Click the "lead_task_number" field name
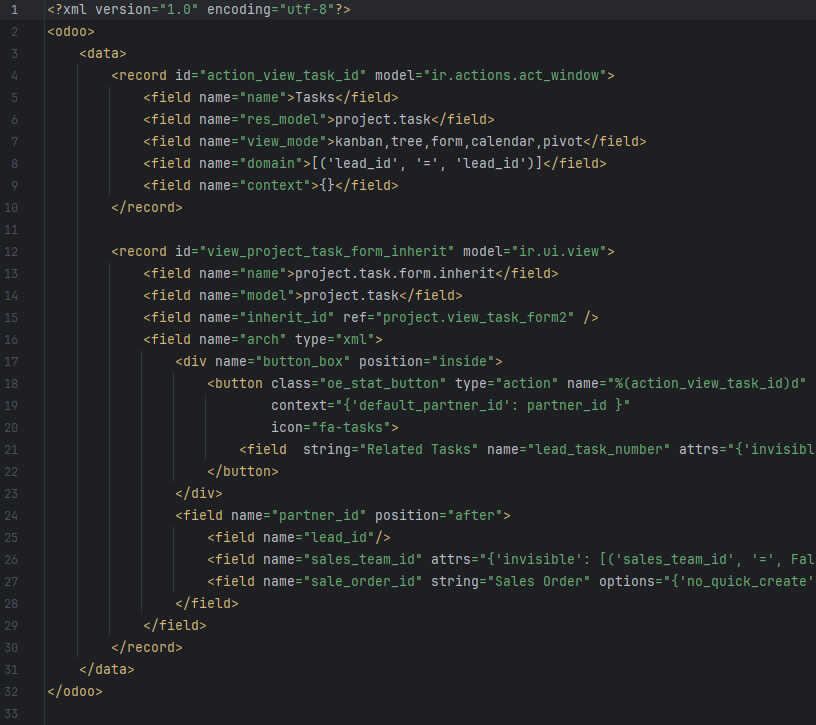Screen dimensions: 816x725 point(599,450)
